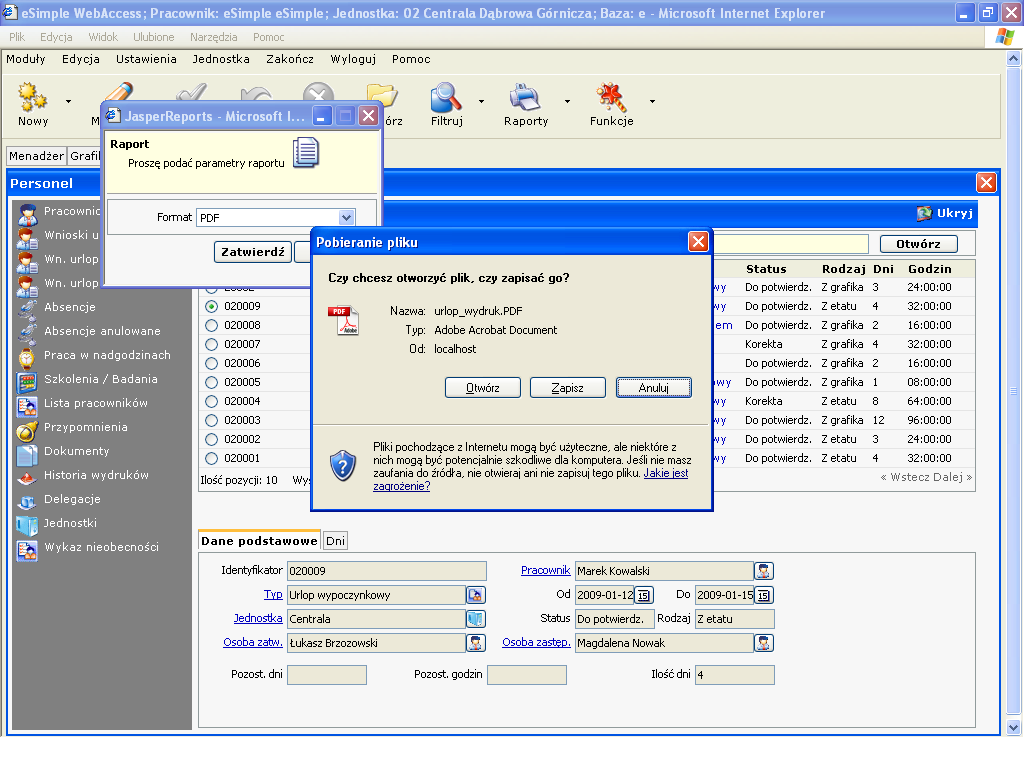Open Lista pracowników sidebar icon
Viewport: 1024px width, 768px height.
click(27, 405)
